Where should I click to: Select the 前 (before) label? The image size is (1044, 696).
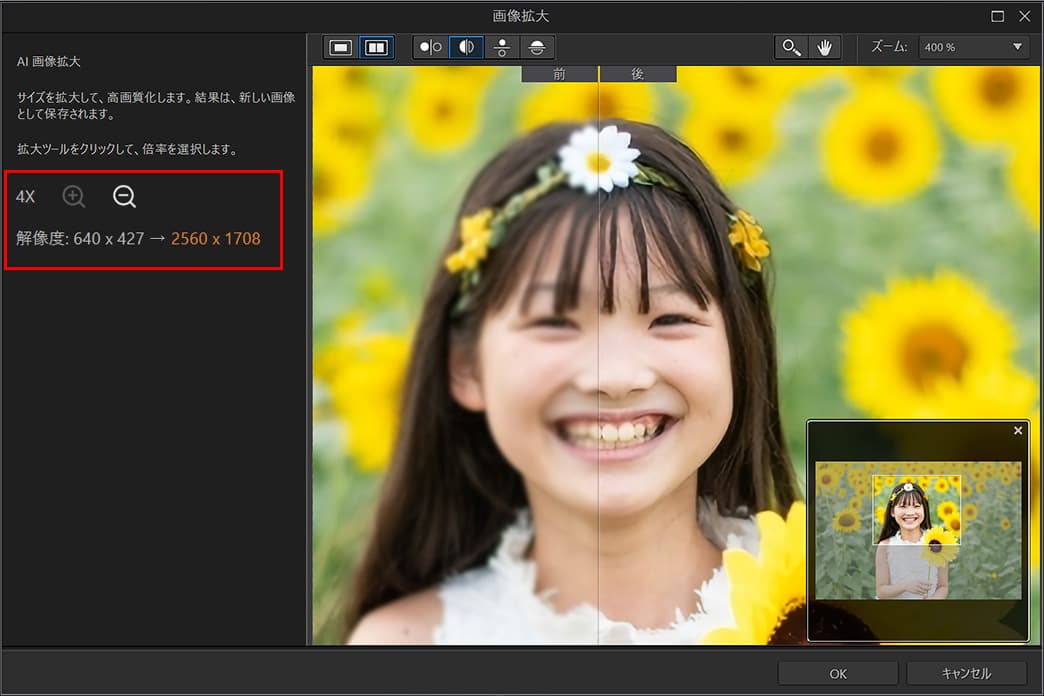pos(559,73)
